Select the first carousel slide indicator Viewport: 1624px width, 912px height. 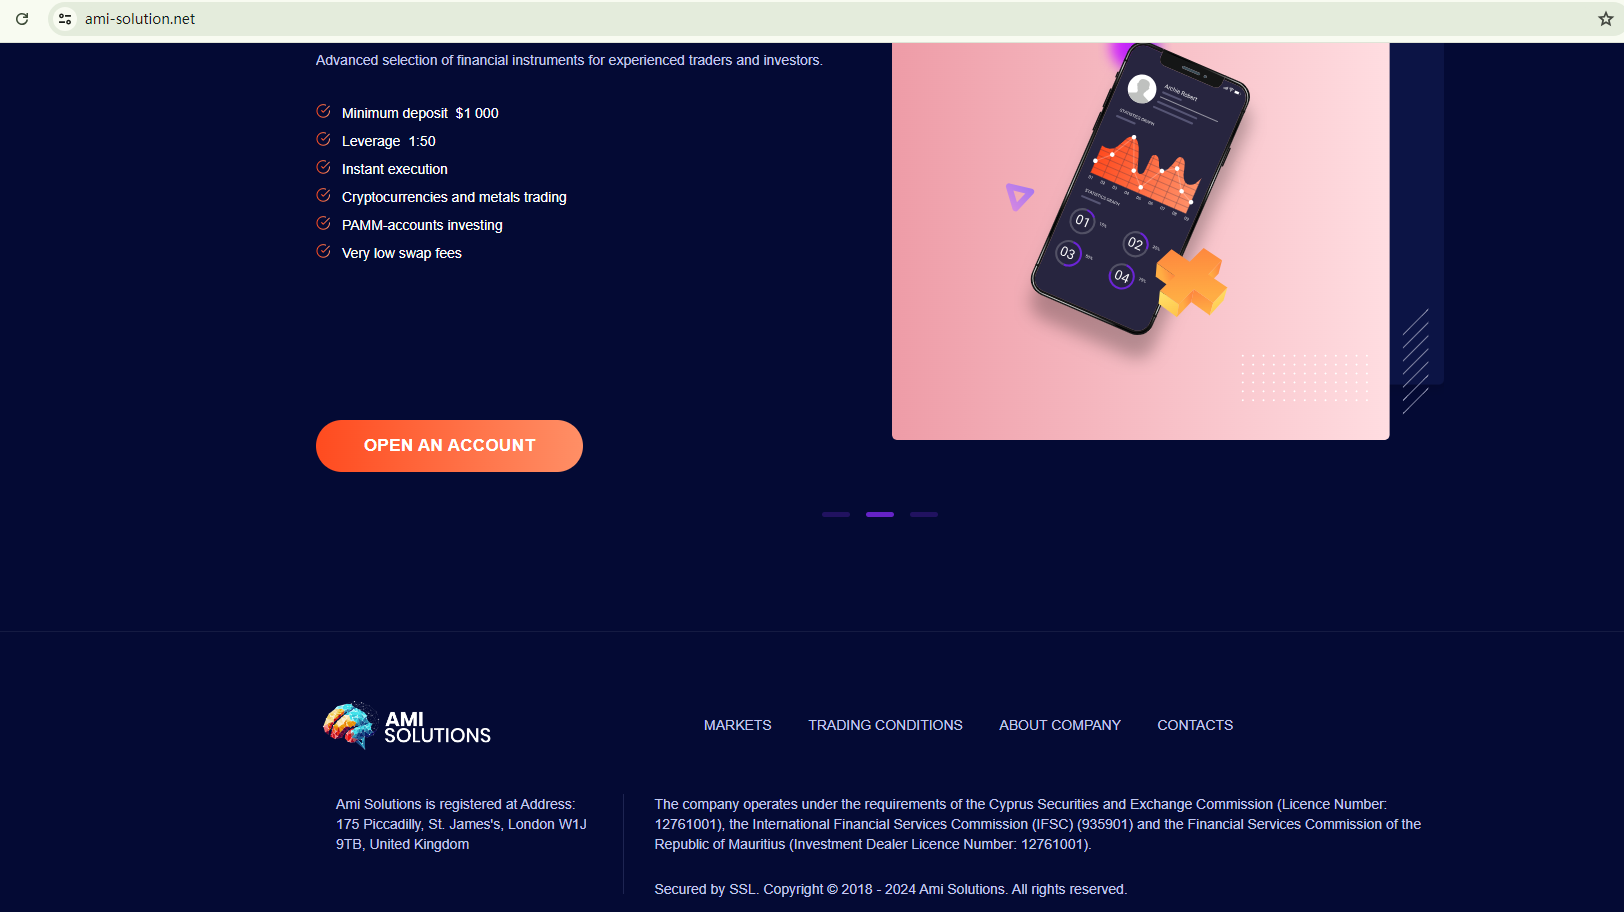[x=836, y=514]
